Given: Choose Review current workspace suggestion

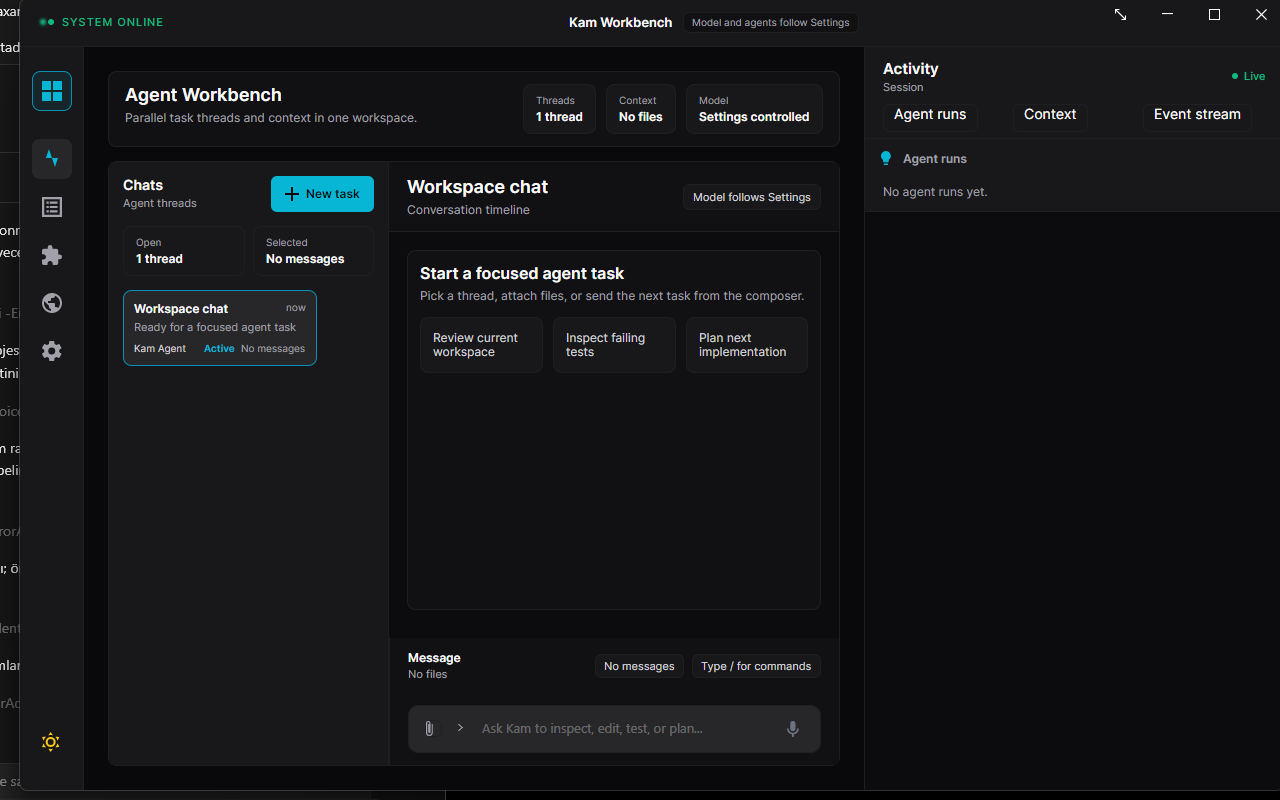Looking at the screenshot, I should [481, 345].
